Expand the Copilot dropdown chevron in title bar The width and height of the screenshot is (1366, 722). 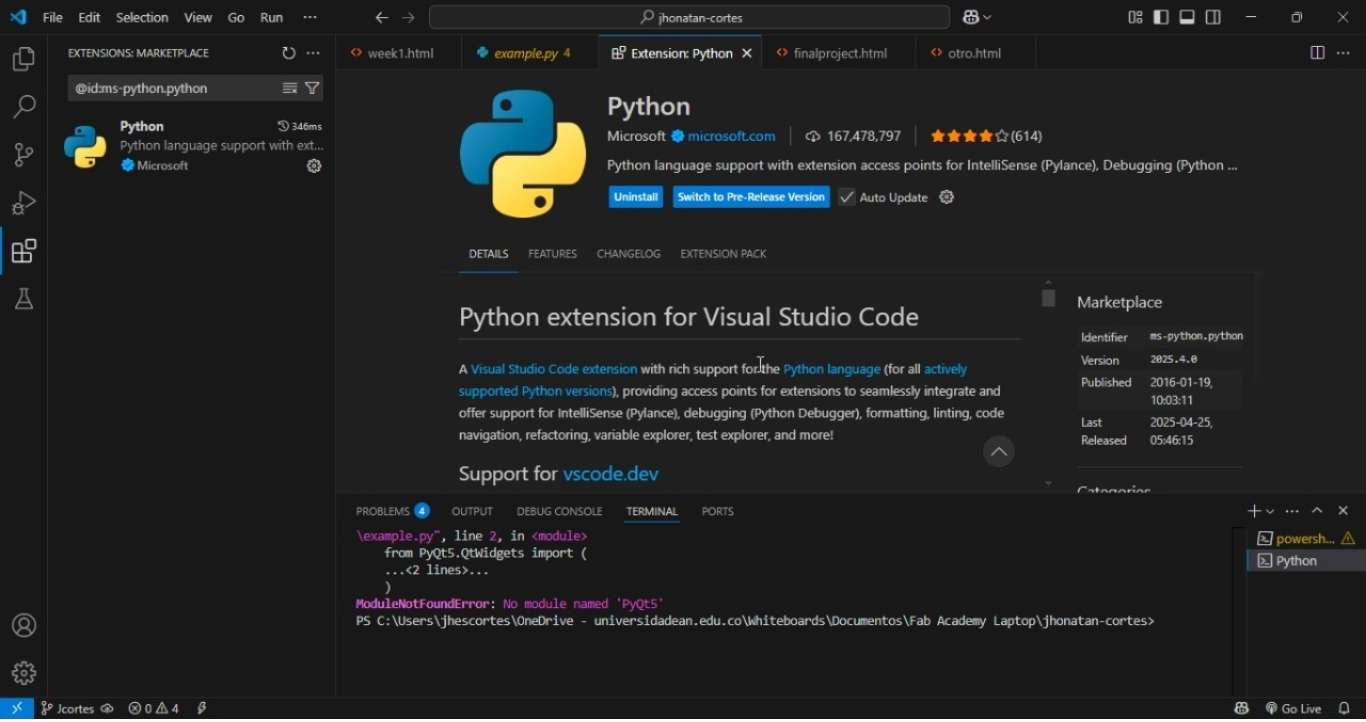pyautogui.click(x=988, y=17)
